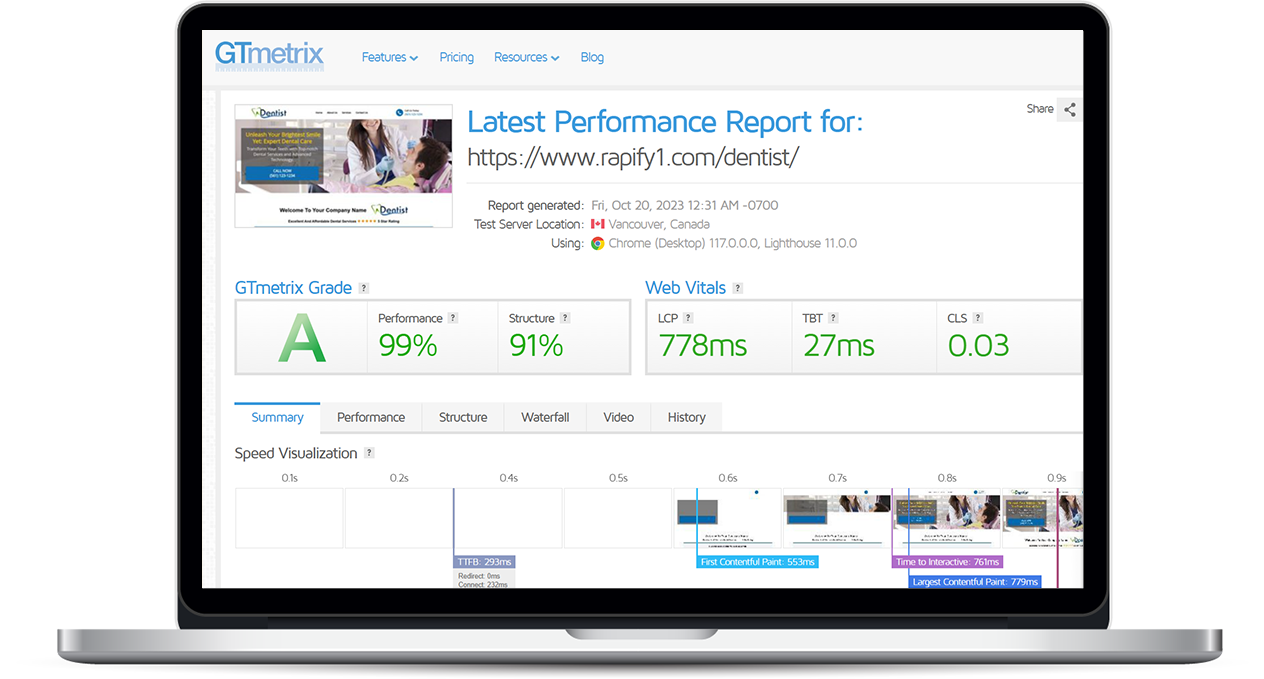Click the GTmetrix logo
Screen dimensions: 1264x679
(269, 57)
